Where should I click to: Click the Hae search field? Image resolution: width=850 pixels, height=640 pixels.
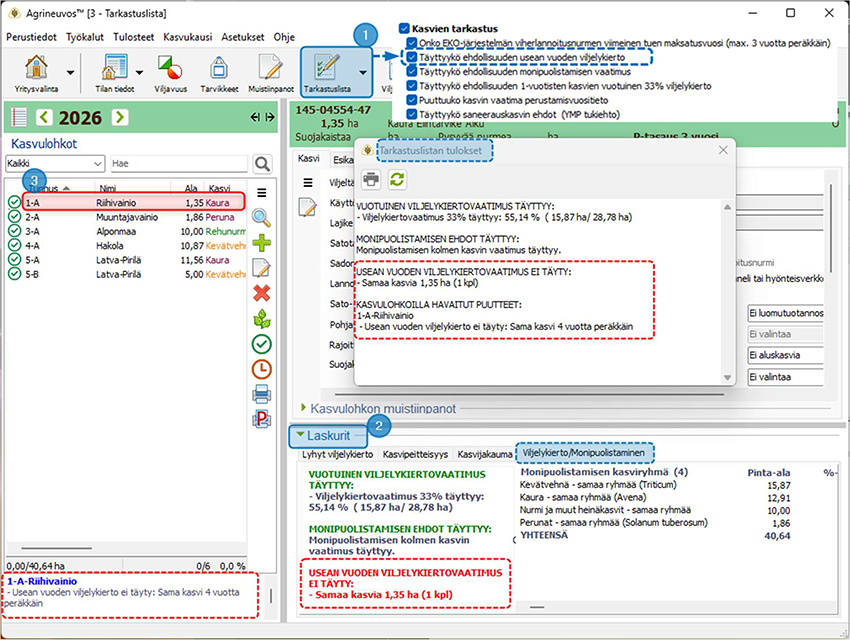point(175,163)
